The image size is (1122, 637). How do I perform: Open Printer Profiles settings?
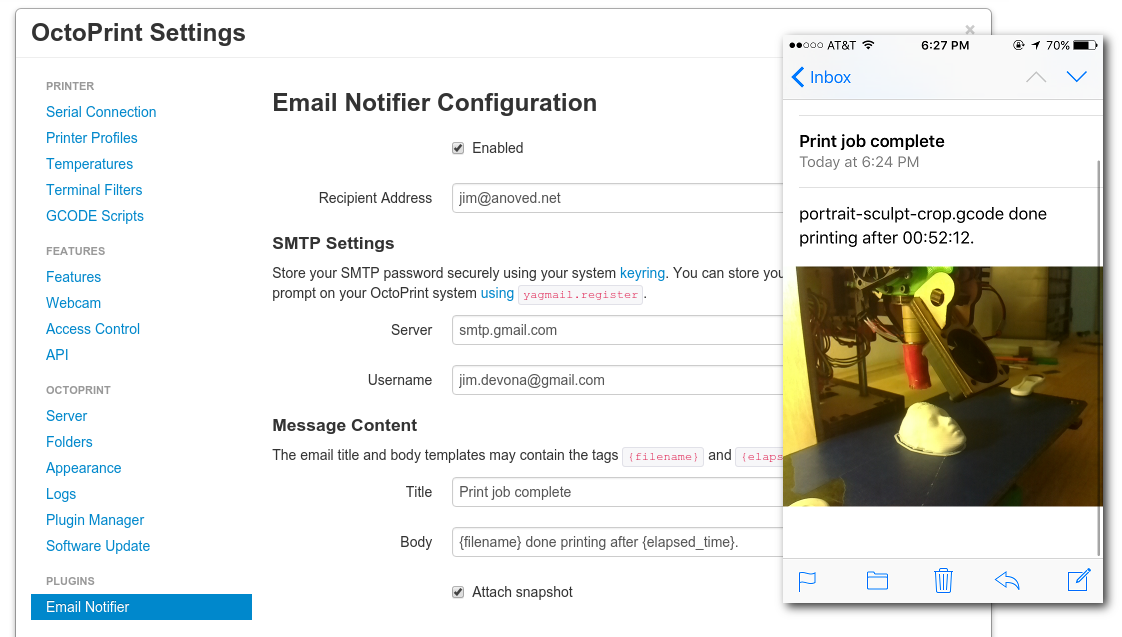(x=92, y=137)
